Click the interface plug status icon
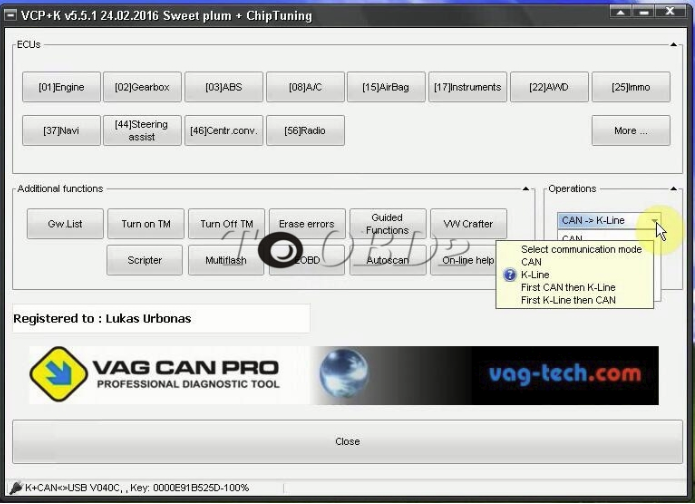 tap(16, 488)
